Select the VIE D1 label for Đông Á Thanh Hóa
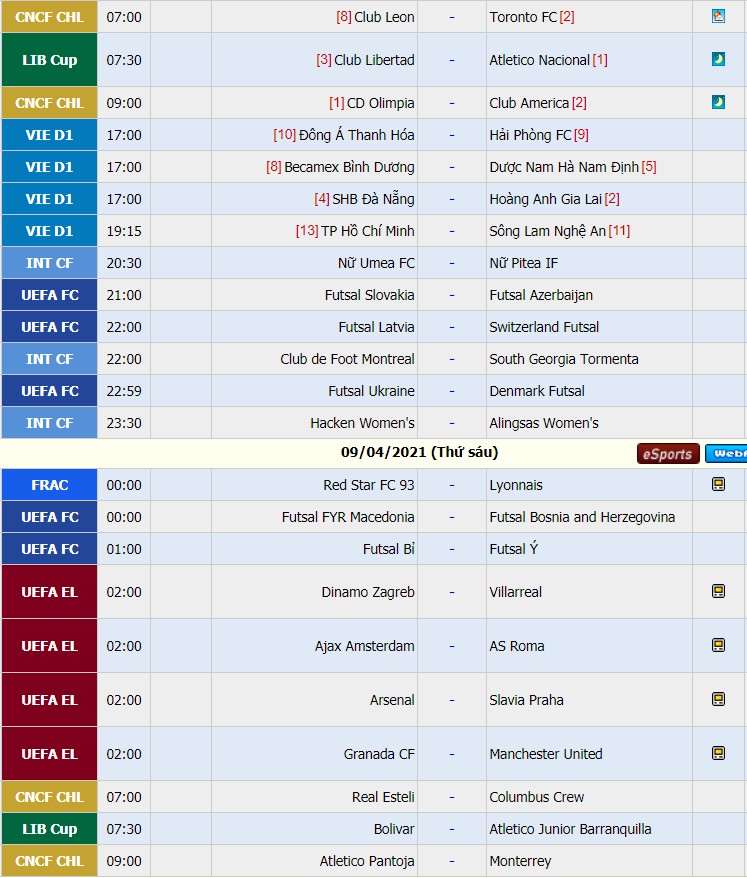747x878 pixels. tap(49, 135)
